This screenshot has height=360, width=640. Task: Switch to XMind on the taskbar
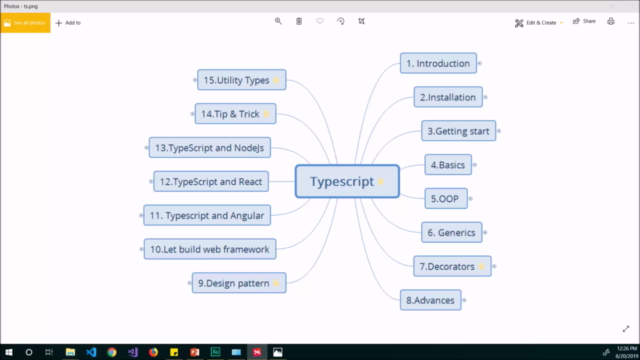[257, 352]
